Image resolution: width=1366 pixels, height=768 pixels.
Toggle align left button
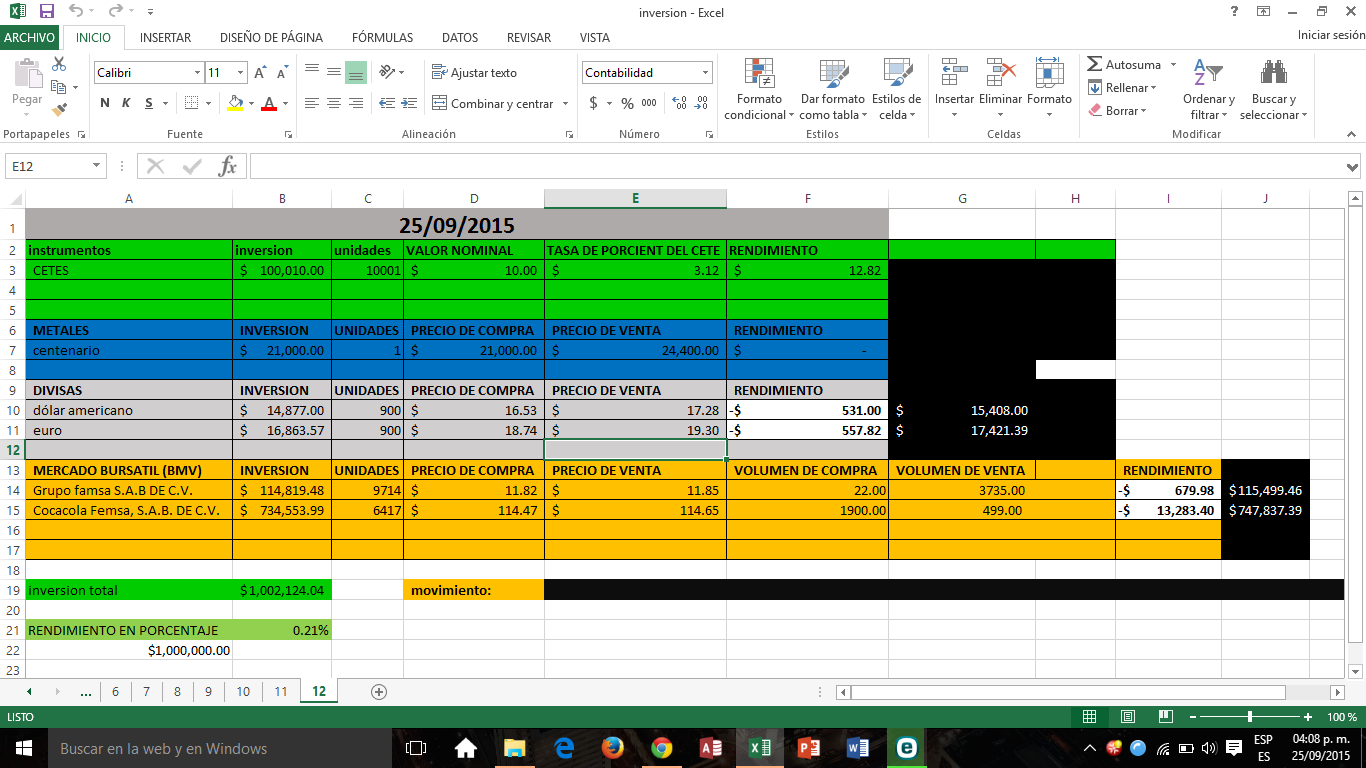(311, 103)
